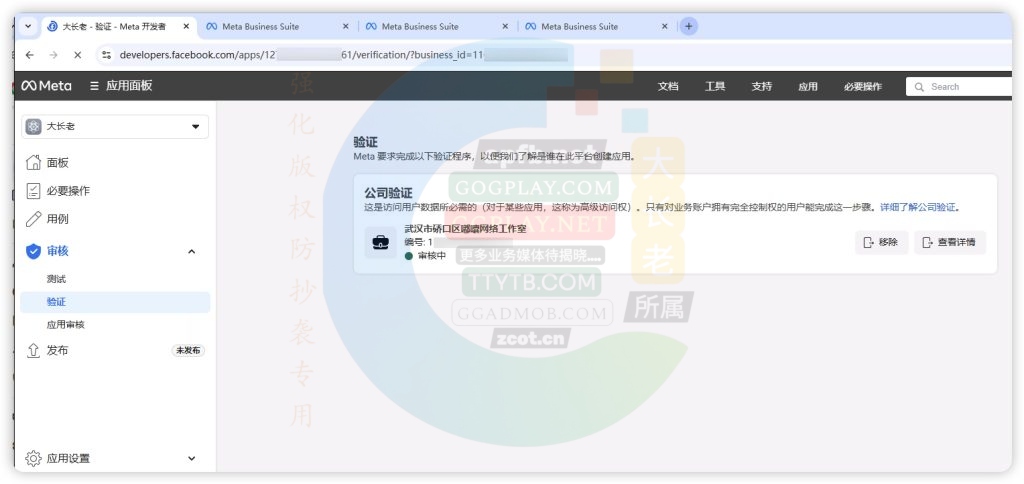1024x484 pixels.
Task: Click the 发布 upload icon in sidebar
Action: [x=33, y=351]
